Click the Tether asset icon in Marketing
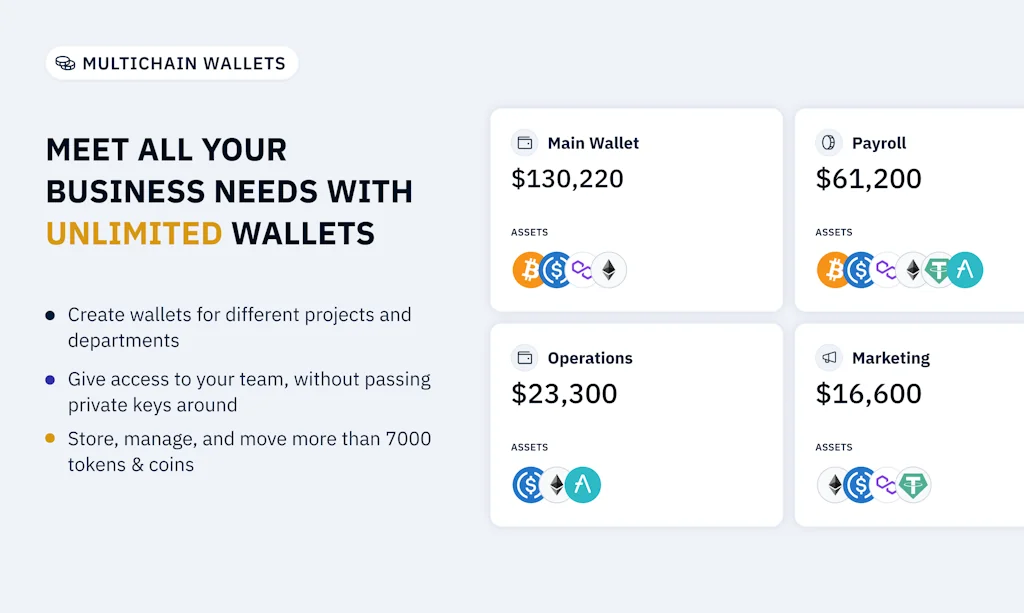 coord(913,485)
